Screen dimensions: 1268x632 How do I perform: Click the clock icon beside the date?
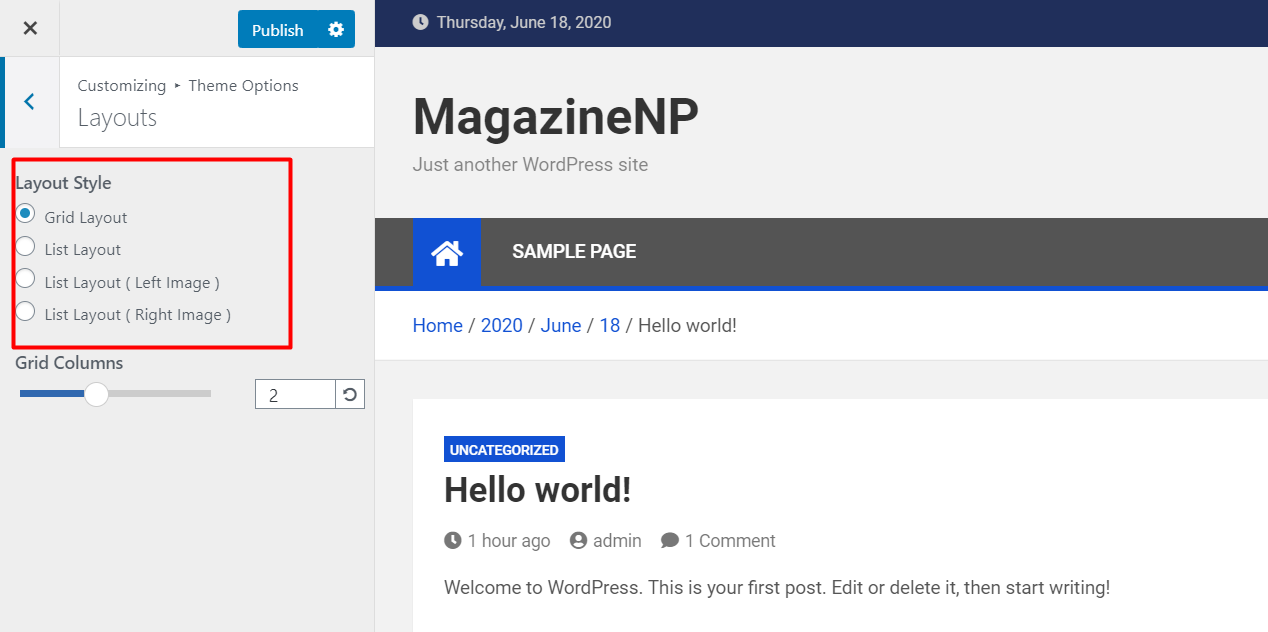click(420, 22)
